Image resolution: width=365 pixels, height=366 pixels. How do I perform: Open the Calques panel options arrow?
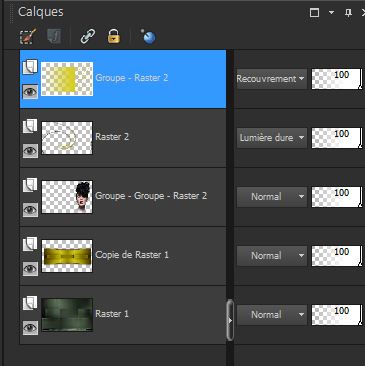click(331, 13)
